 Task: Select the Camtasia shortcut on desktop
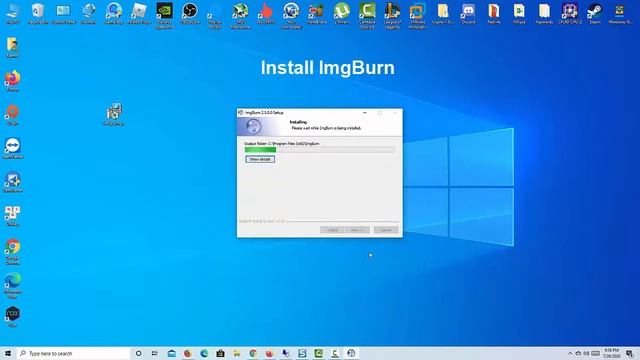[x=367, y=16]
